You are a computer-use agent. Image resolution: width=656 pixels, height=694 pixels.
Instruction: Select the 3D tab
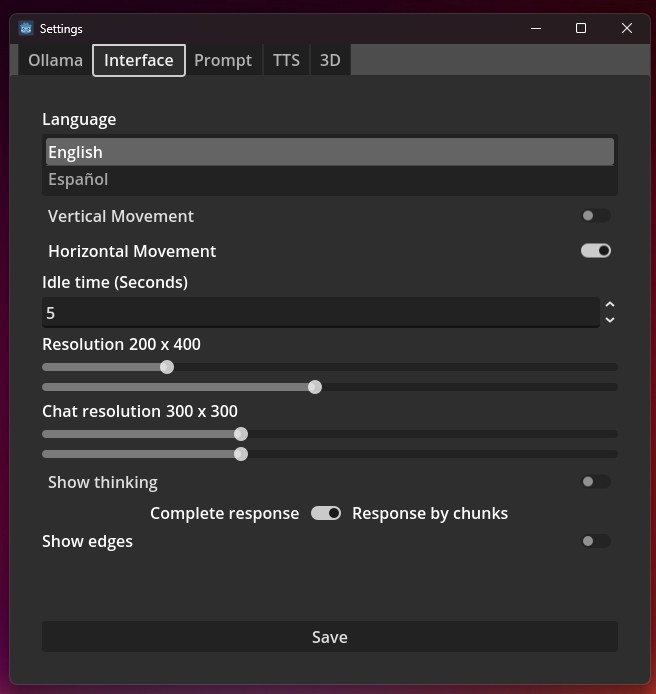pos(330,60)
